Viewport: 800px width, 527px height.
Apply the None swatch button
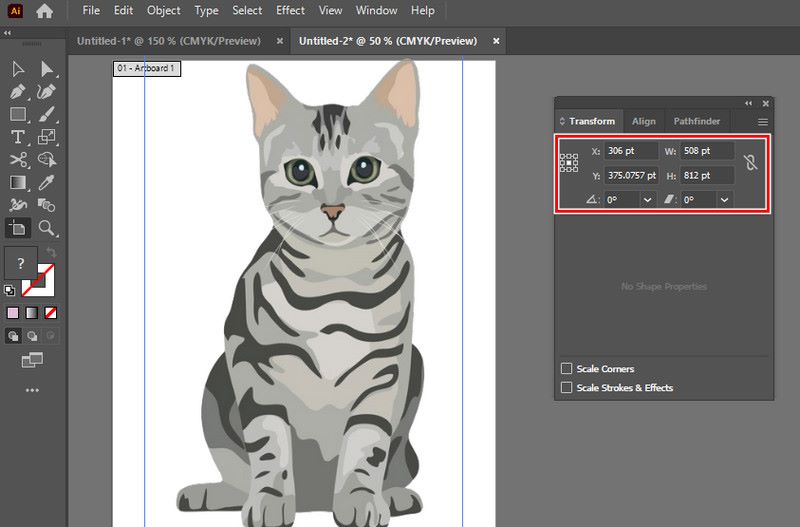(51, 313)
